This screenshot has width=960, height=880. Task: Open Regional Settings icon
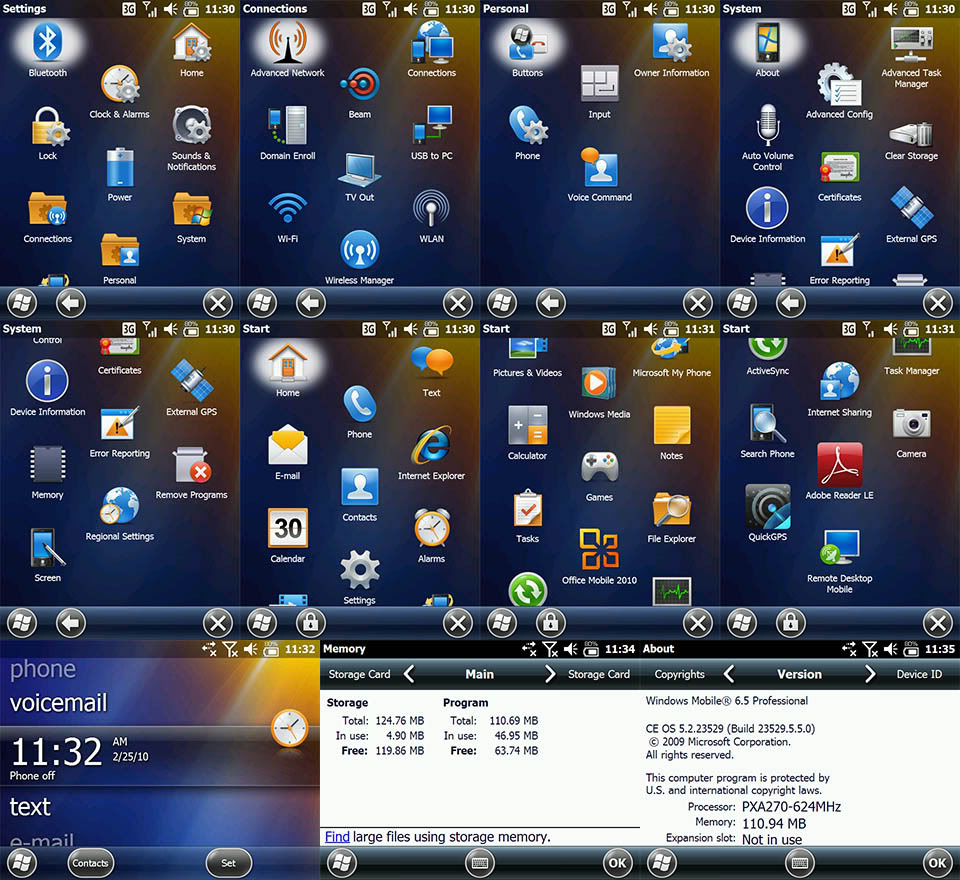pyautogui.click(x=120, y=506)
